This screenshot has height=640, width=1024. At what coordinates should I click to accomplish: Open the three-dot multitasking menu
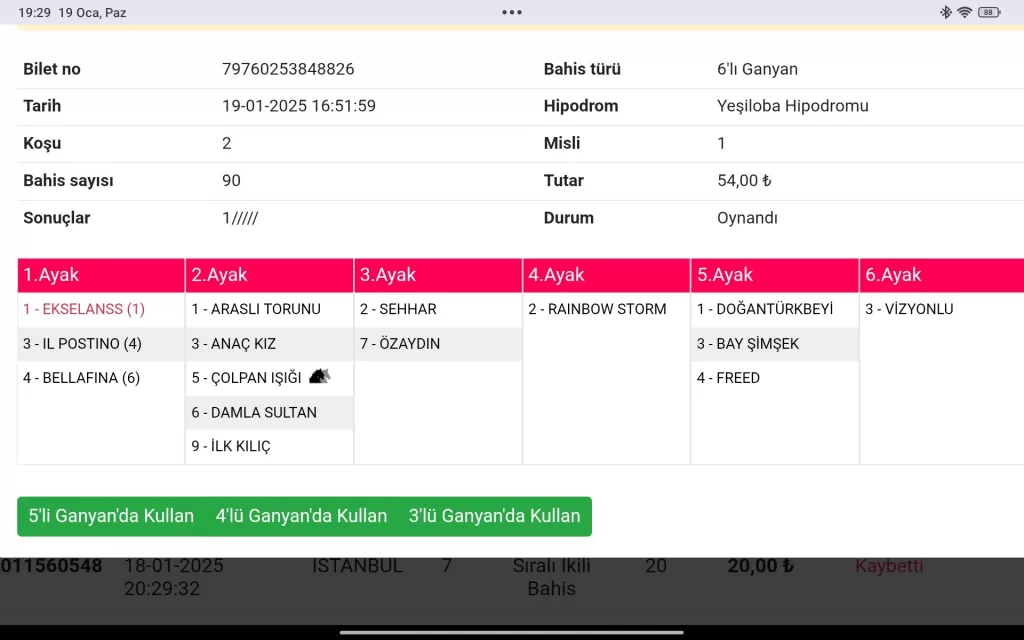click(512, 12)
